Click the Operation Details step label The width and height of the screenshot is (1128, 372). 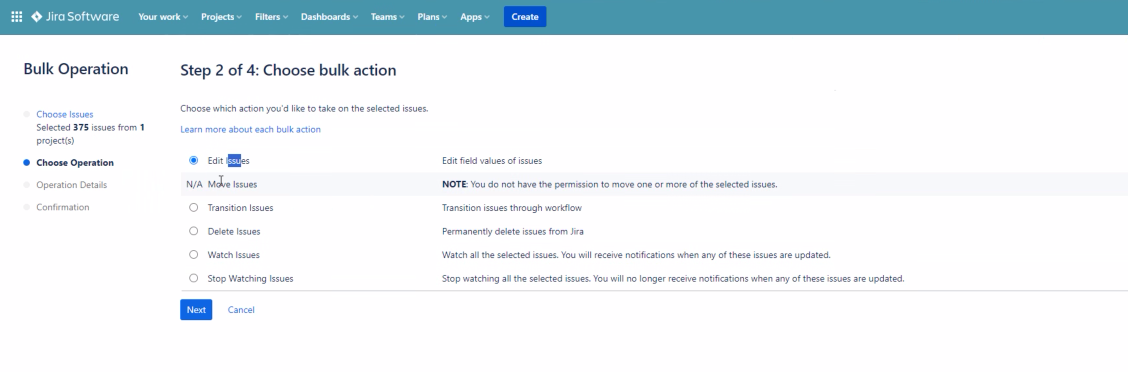tap(71, 185)
